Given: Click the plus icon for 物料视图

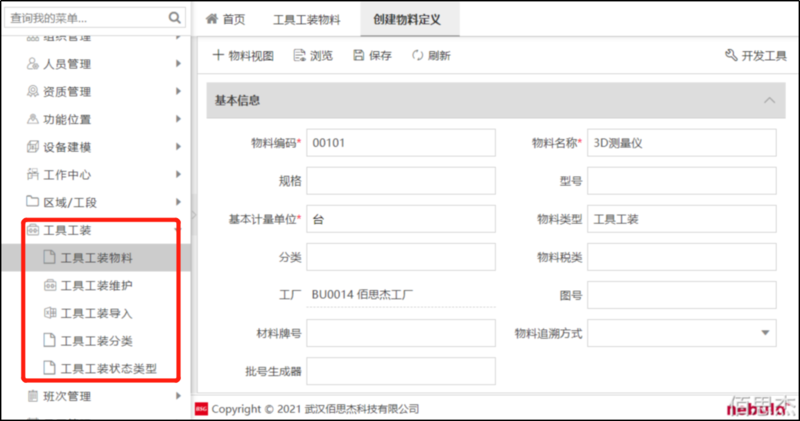Looking at the screenshot, I should coord(218,55).
